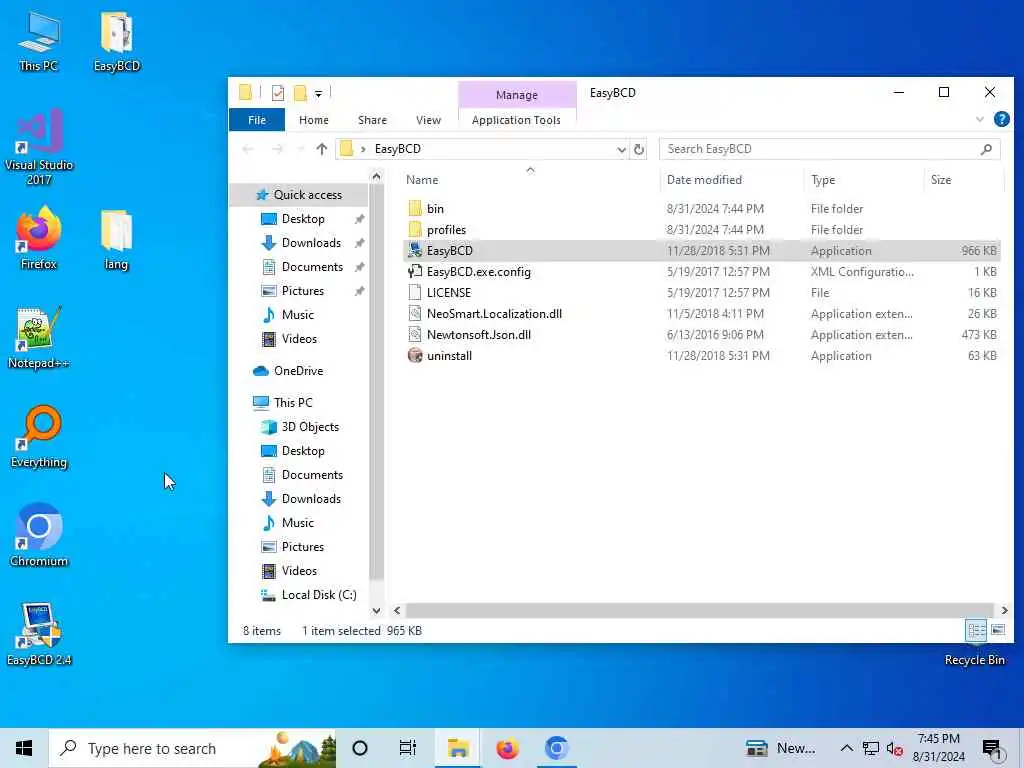Open Explorer Help question mark icon
Viewport: 1024px width, 768px height.
[1001, 120]
